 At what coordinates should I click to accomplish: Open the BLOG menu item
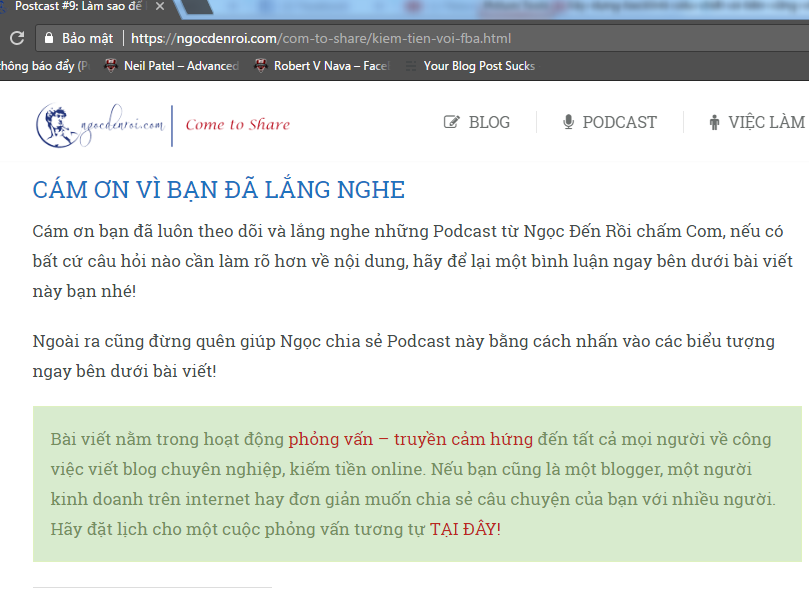click(489, 122)
